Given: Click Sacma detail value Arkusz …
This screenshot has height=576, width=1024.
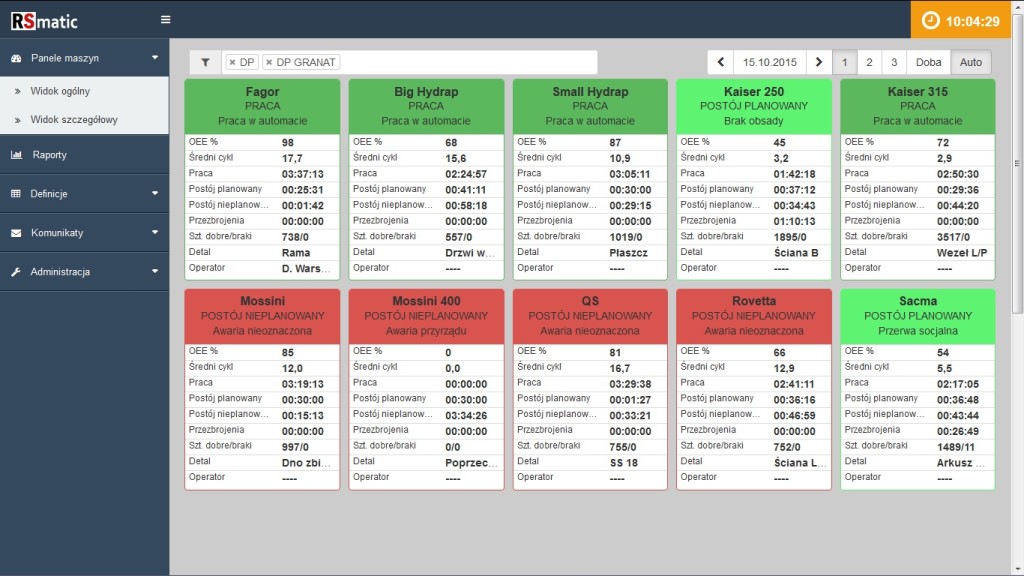Looking at the screenshot, I should click(961, 462).
